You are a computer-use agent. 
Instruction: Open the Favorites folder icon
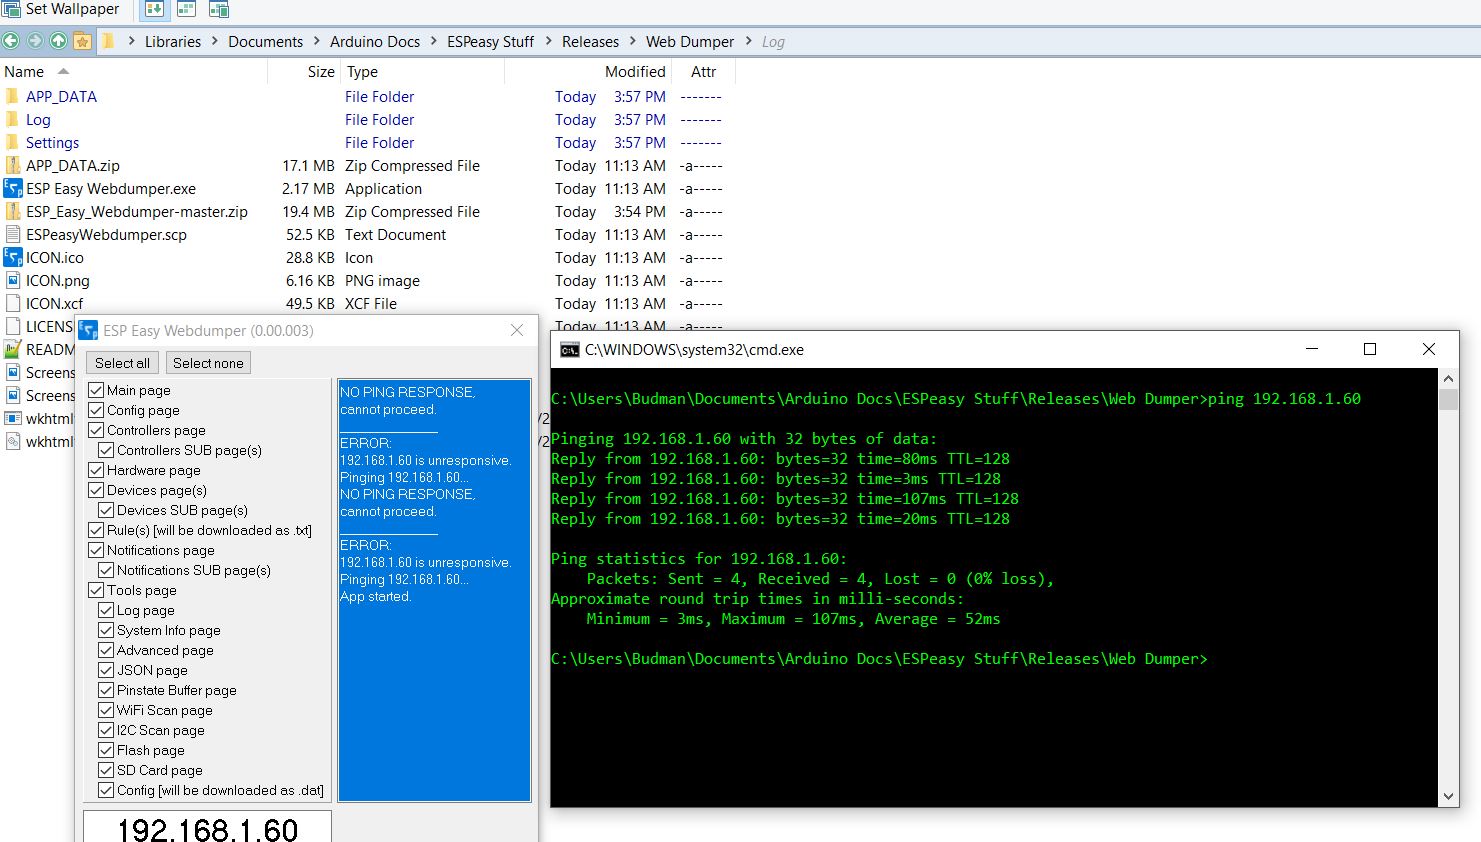82,41
